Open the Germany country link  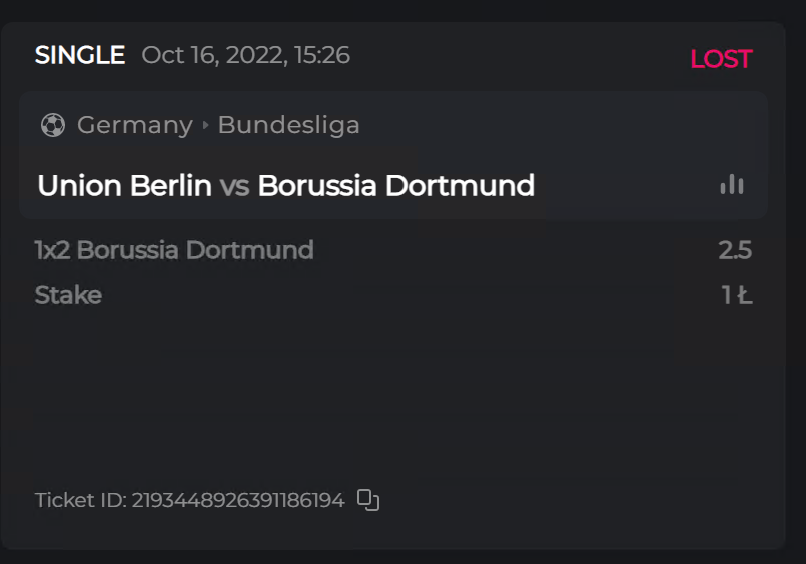(134, 125)
